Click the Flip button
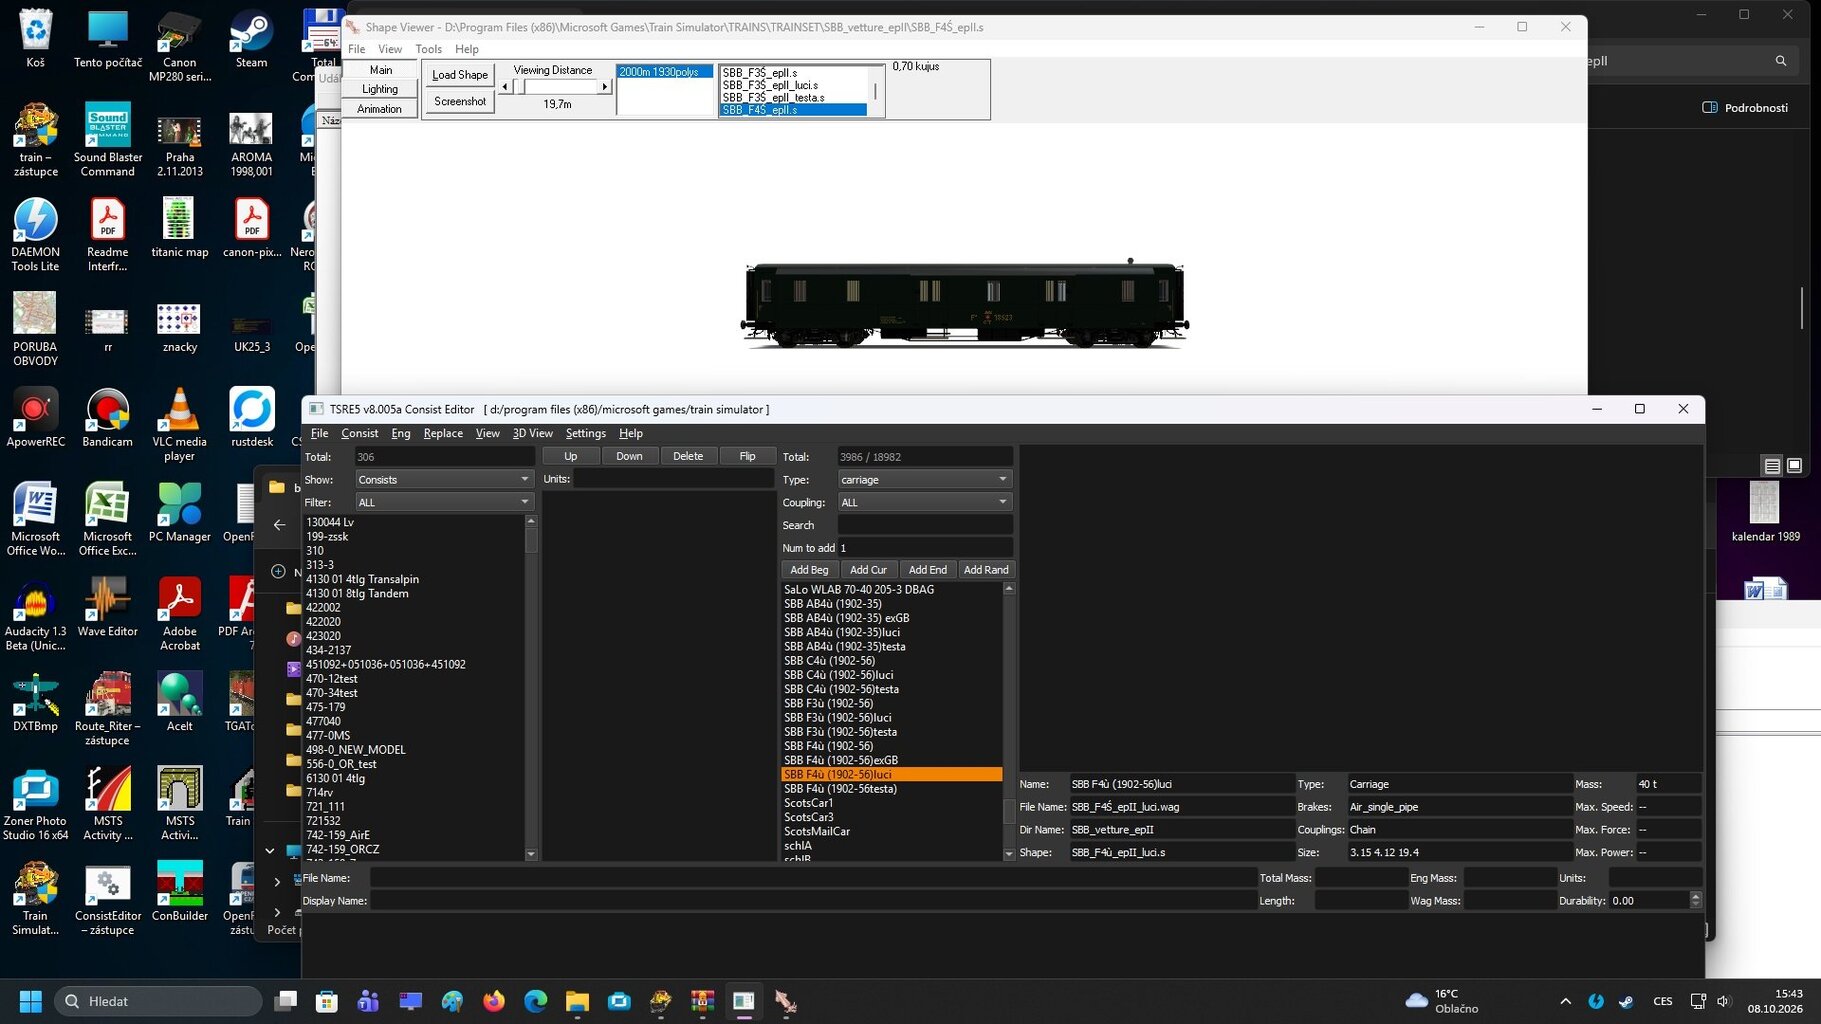Screen dimensions: 1821x1024 [x=747, y=456]
